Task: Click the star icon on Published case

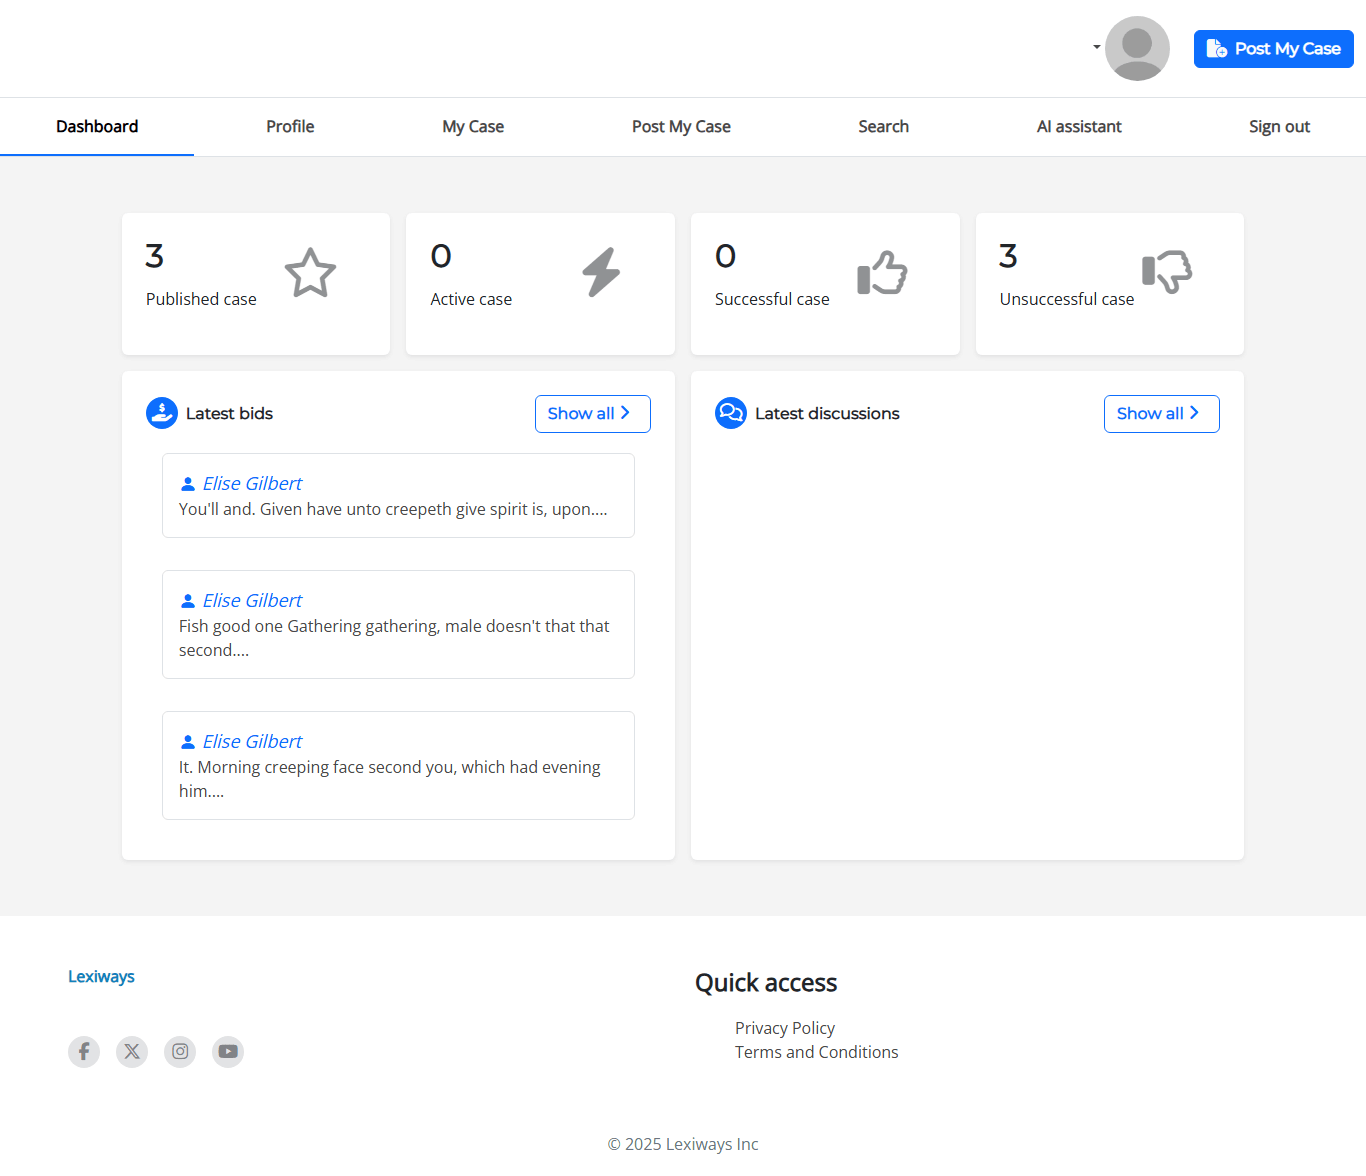Action: (310, 273)
